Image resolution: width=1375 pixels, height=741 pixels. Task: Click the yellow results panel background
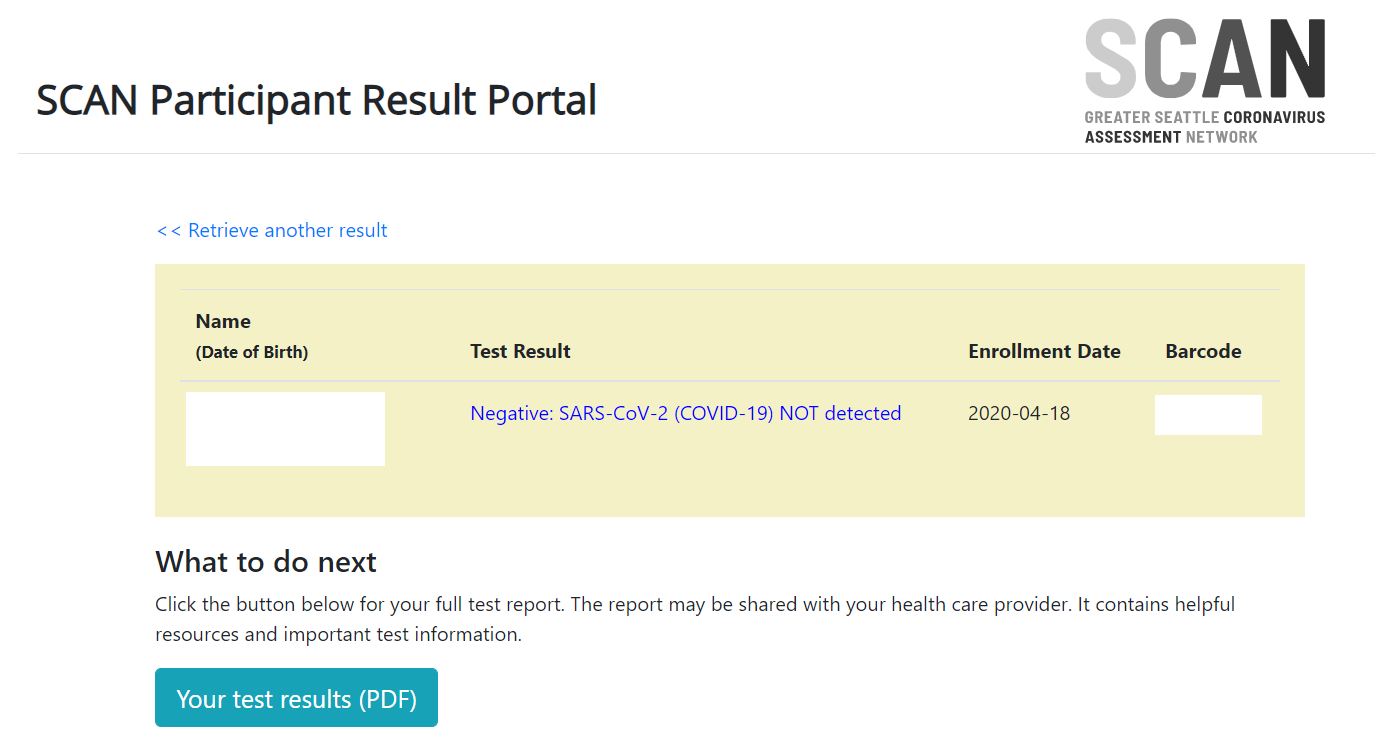(x=730, y=490)
